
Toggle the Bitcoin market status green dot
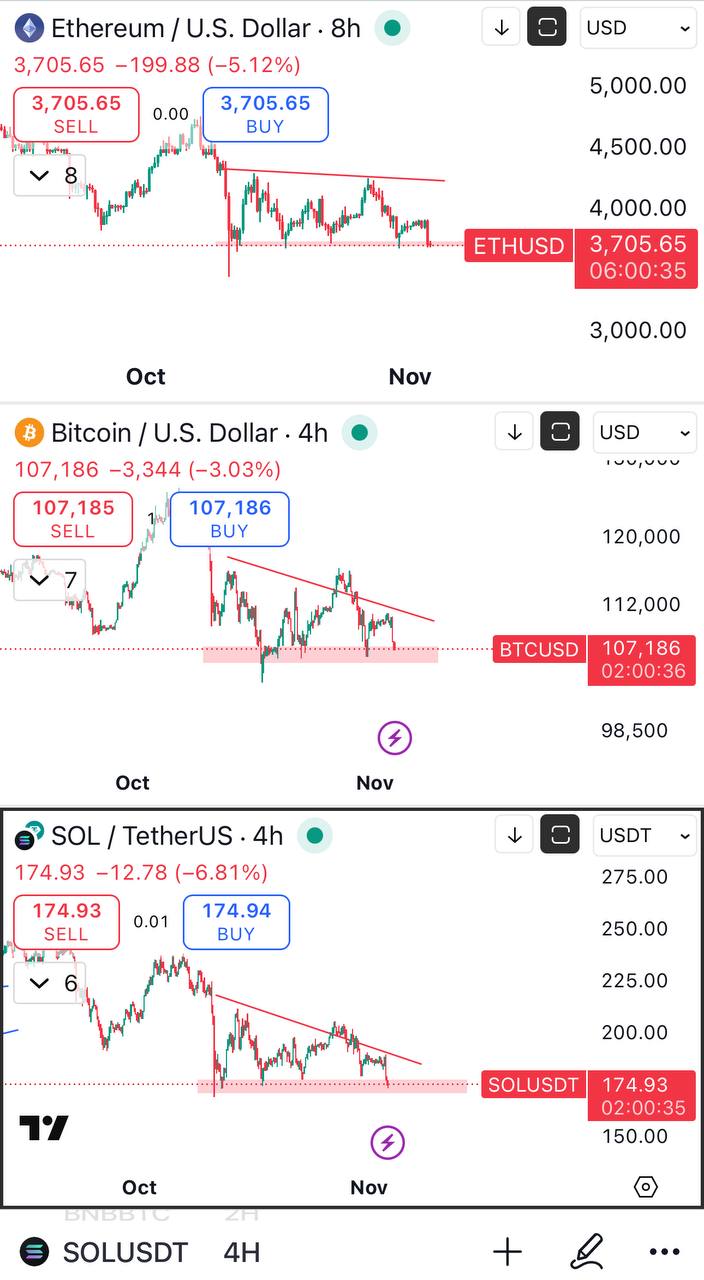360,433
